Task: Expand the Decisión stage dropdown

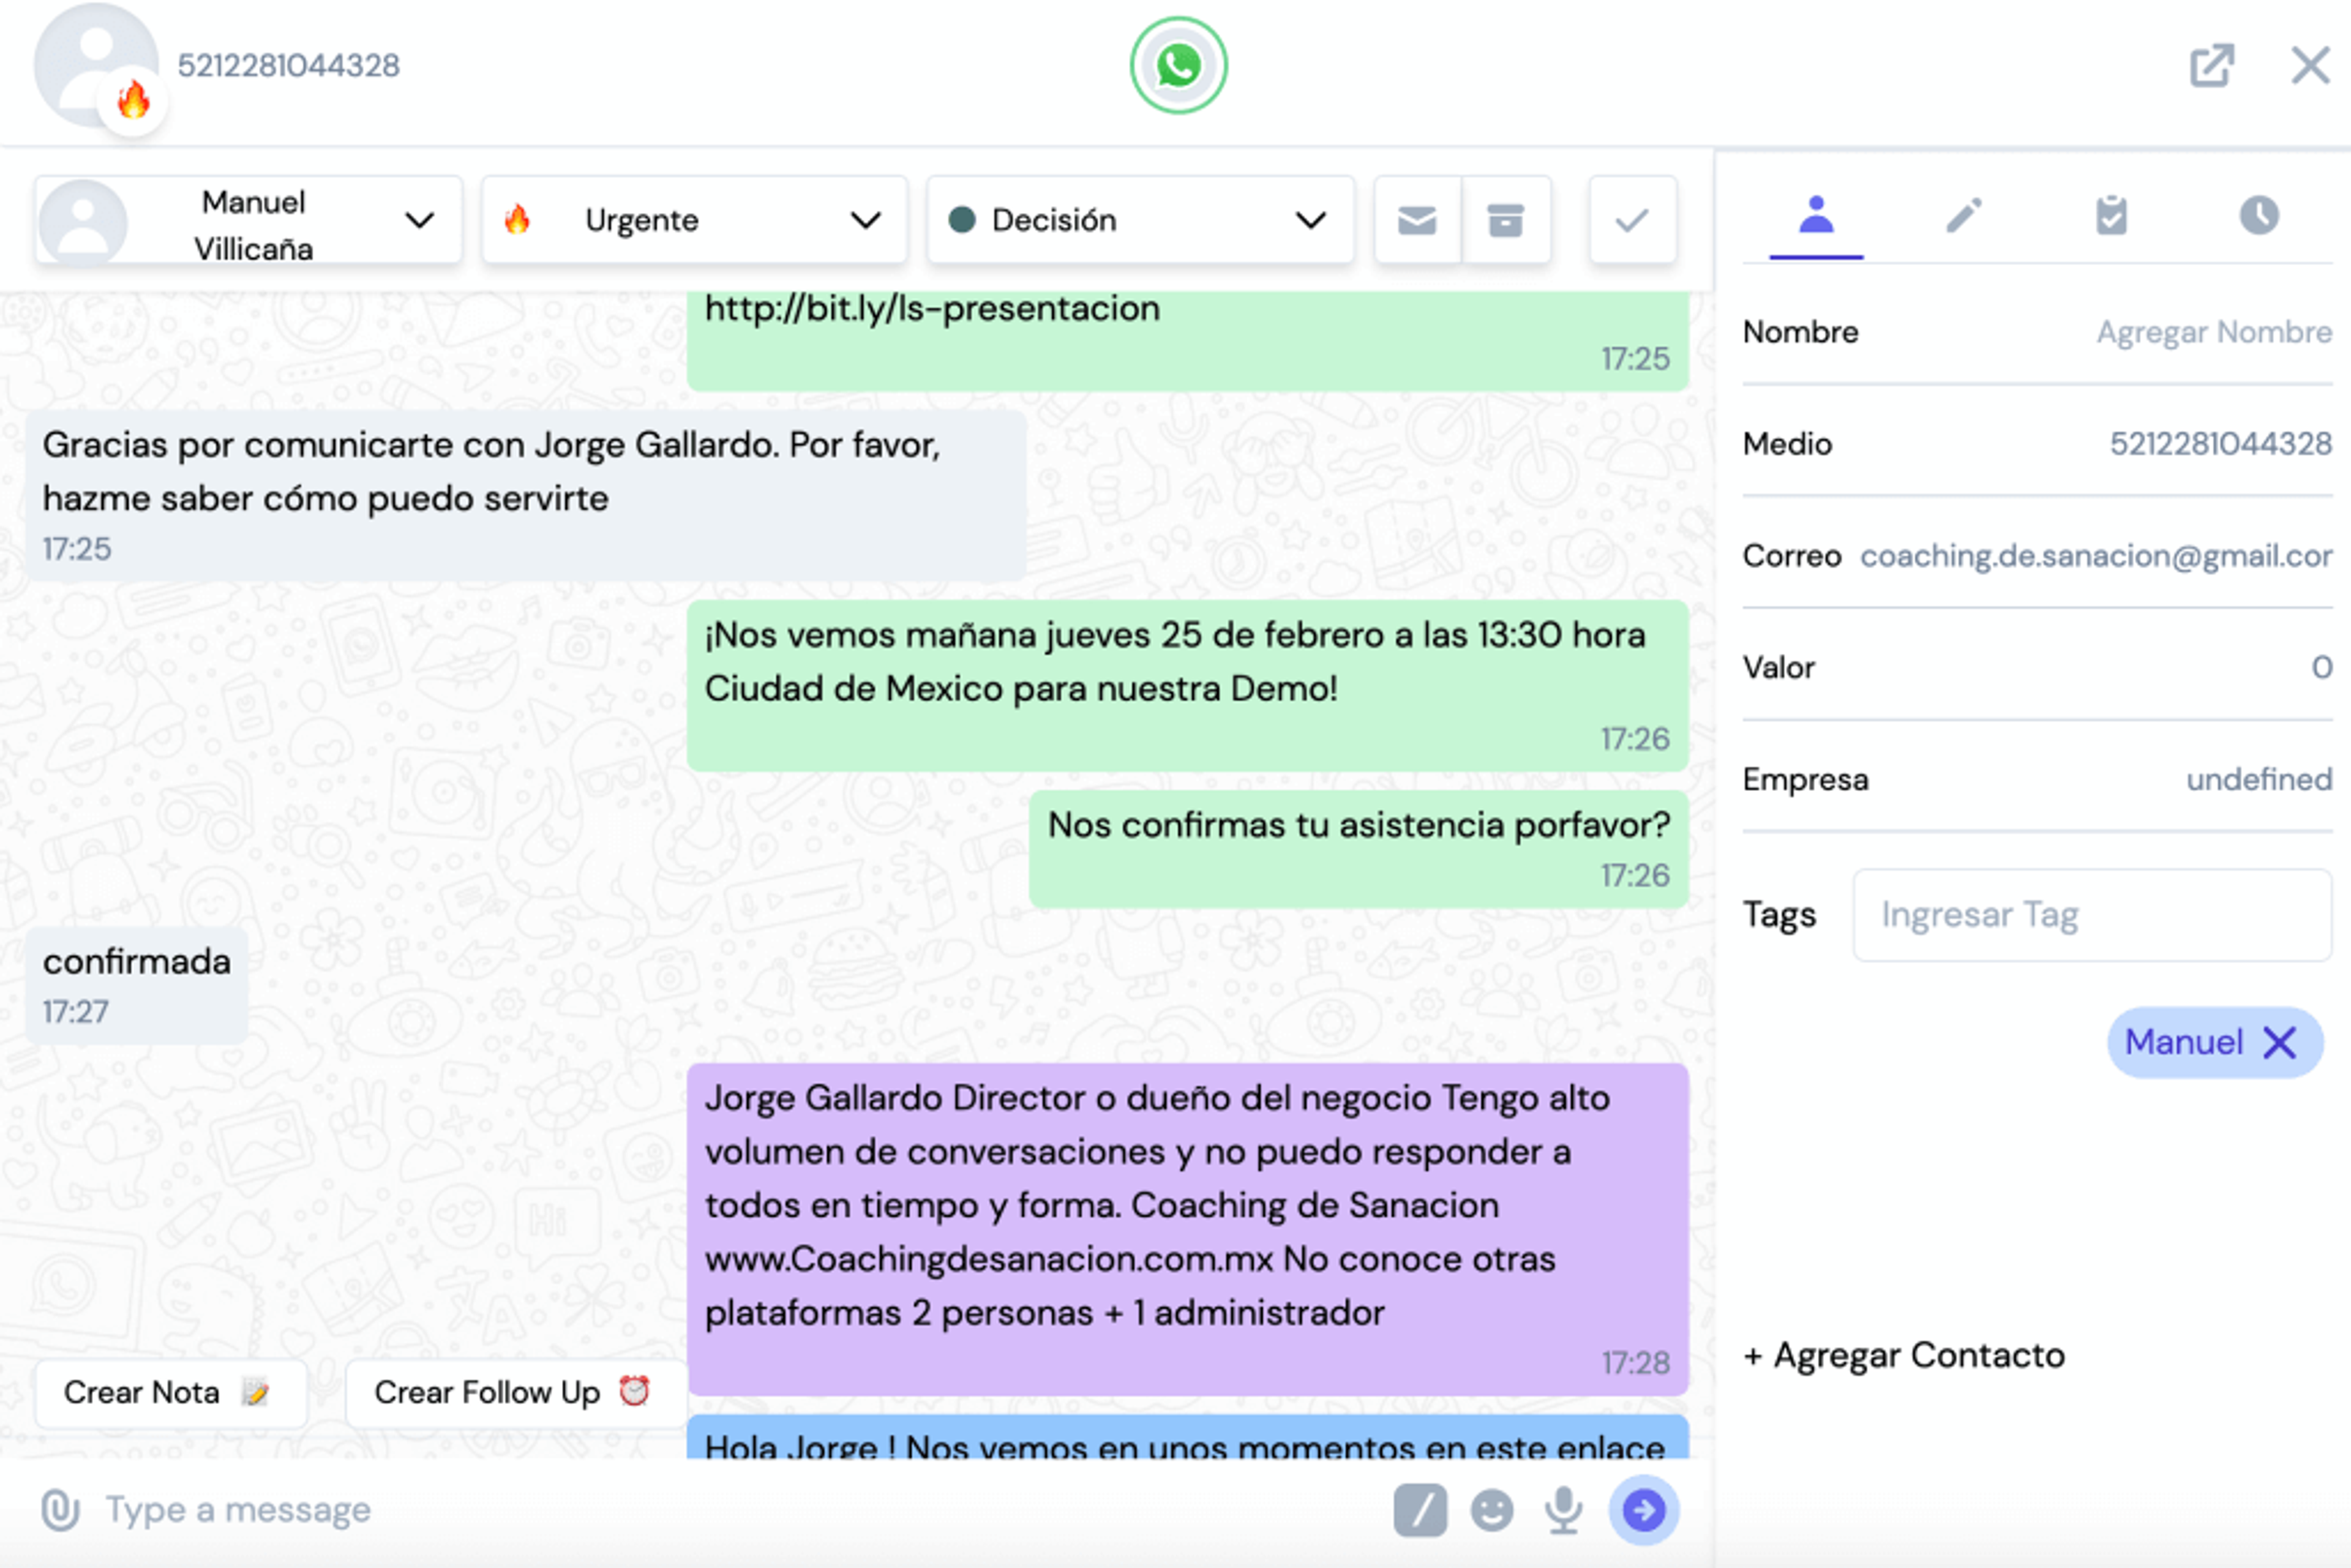Action: point(1140,220)
